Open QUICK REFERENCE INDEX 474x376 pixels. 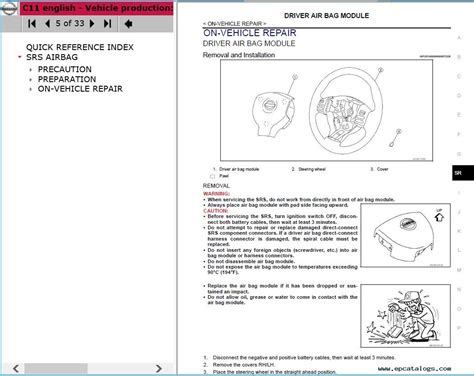80,47
